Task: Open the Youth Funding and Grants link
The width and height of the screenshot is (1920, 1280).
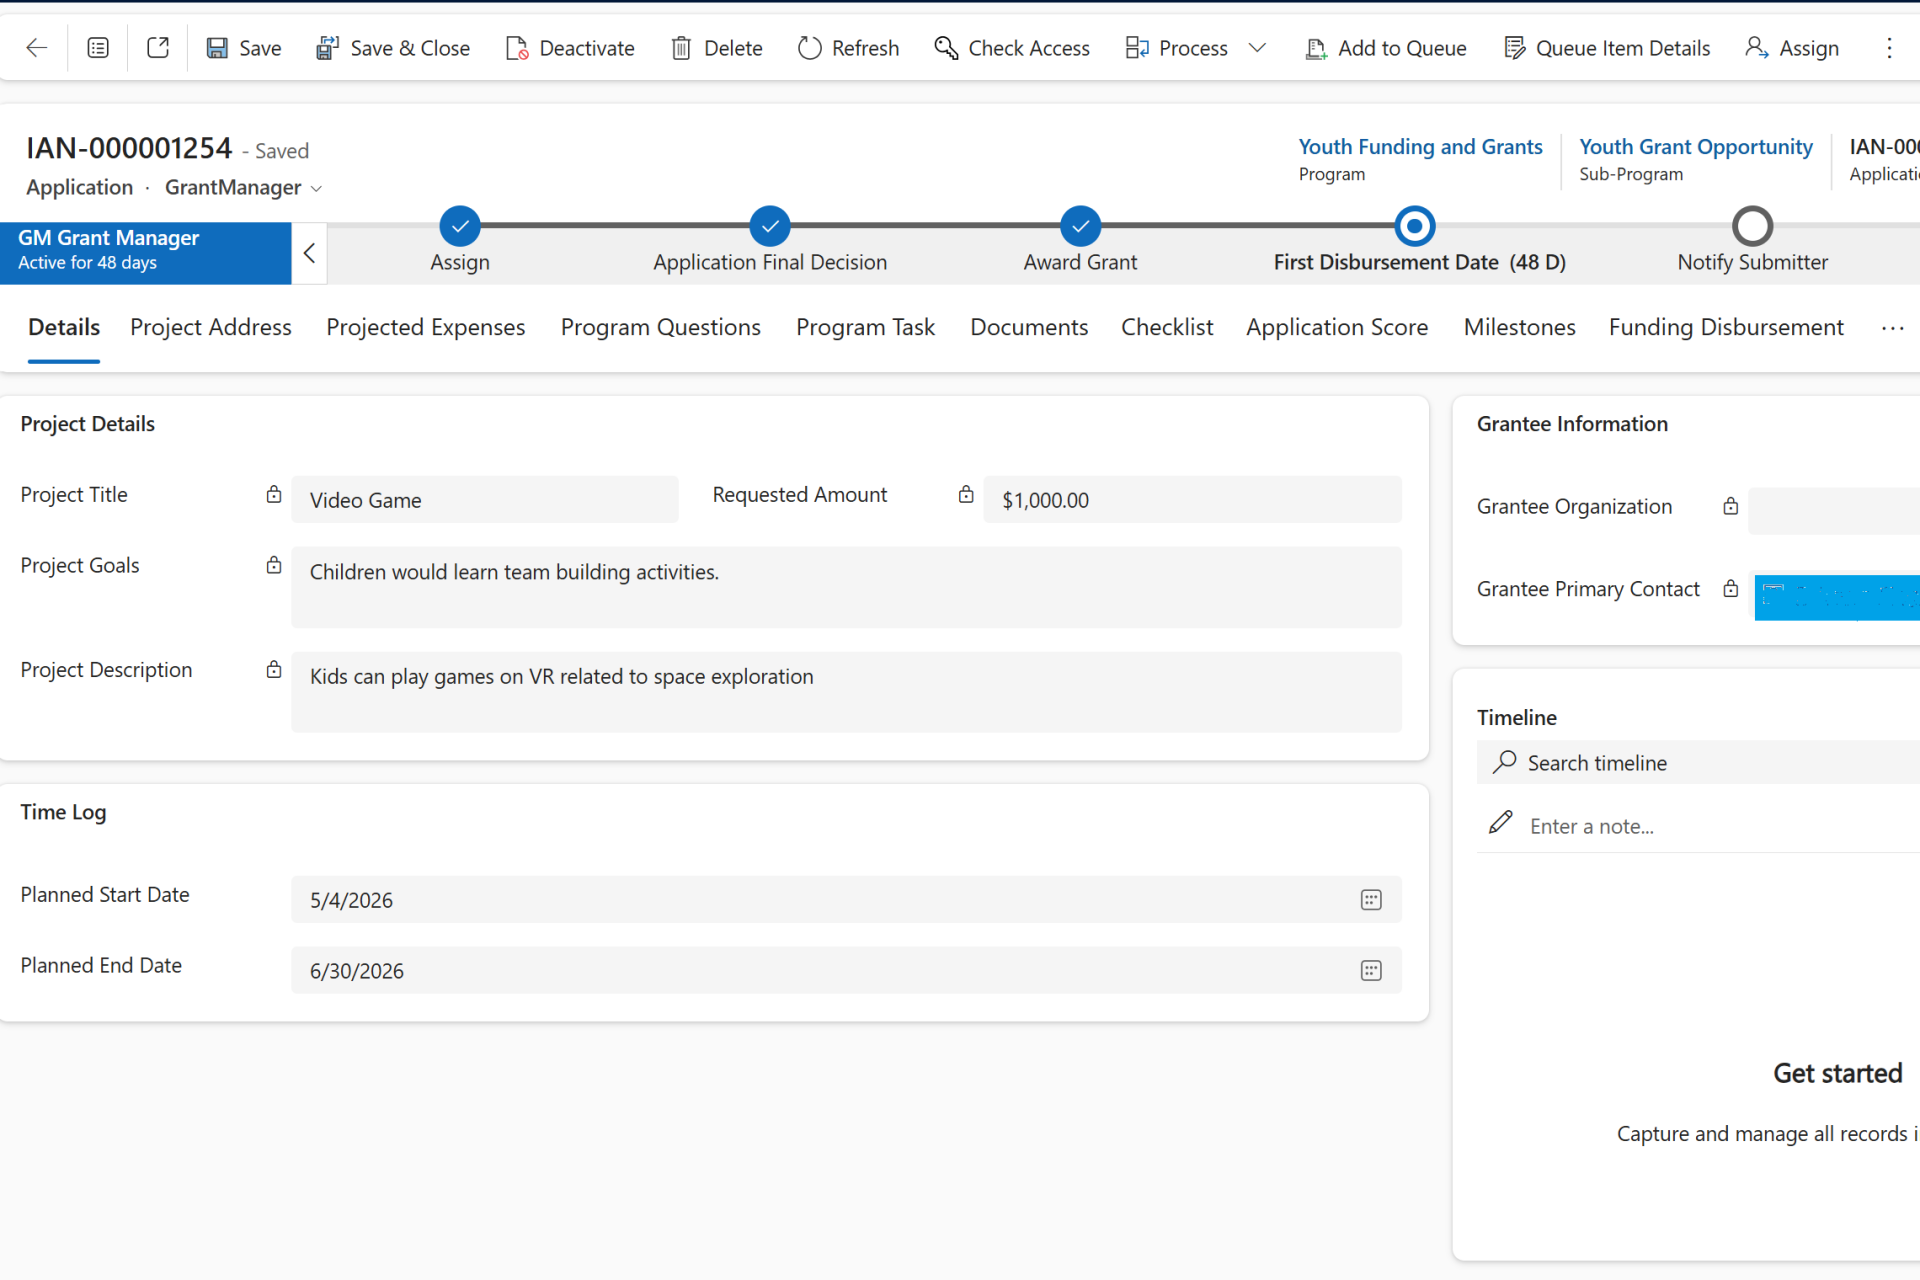Action: (x=1420, y=147)
